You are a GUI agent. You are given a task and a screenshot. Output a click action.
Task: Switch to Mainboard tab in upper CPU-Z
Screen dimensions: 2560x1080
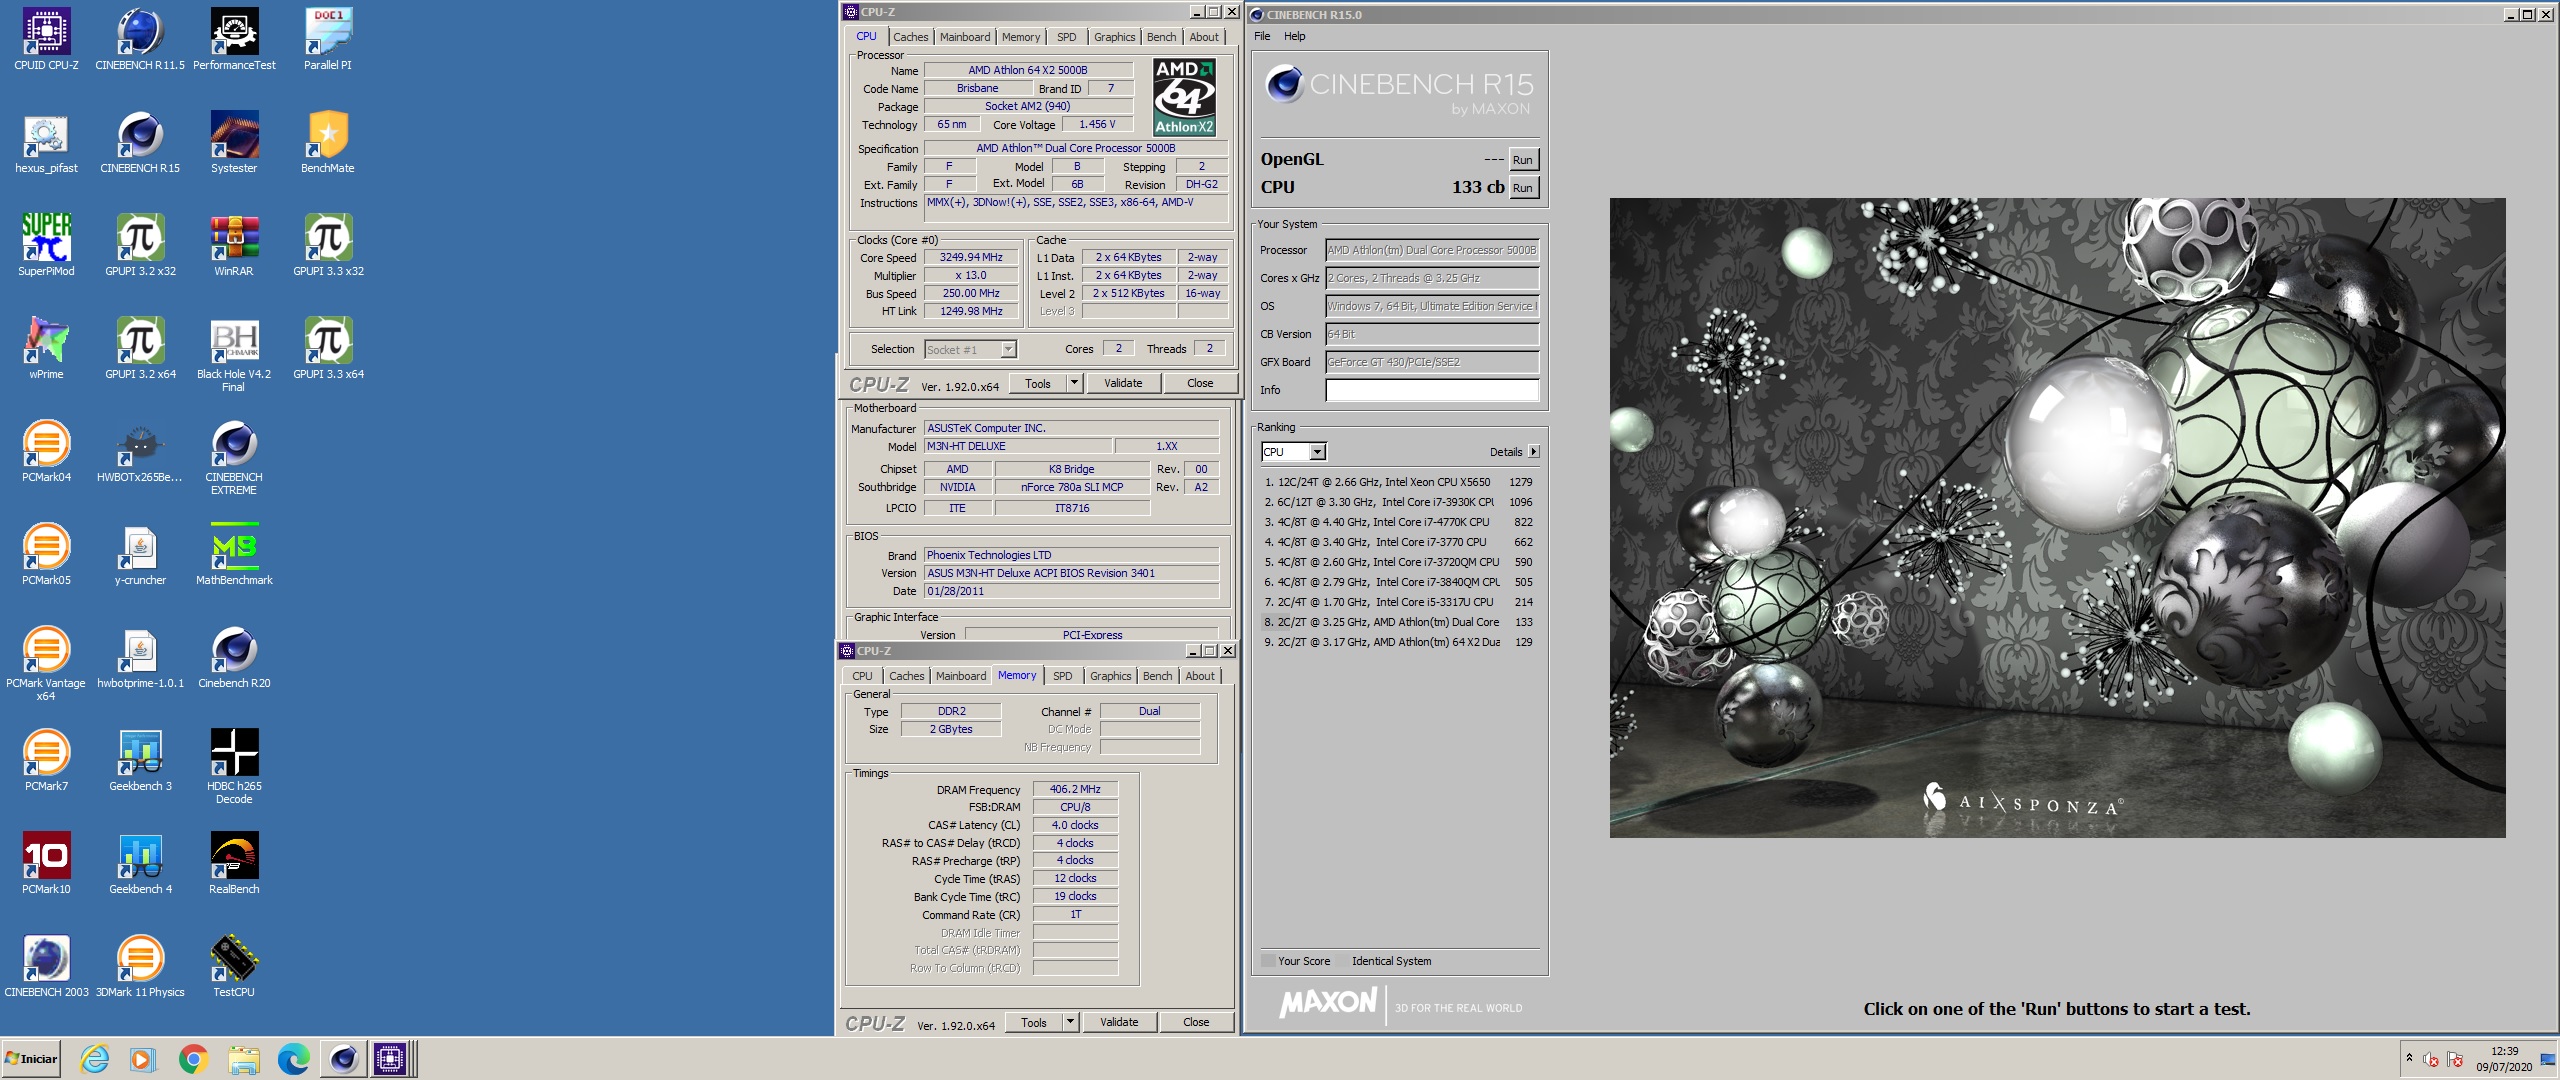pyautogui.click(x=964, y=37)
